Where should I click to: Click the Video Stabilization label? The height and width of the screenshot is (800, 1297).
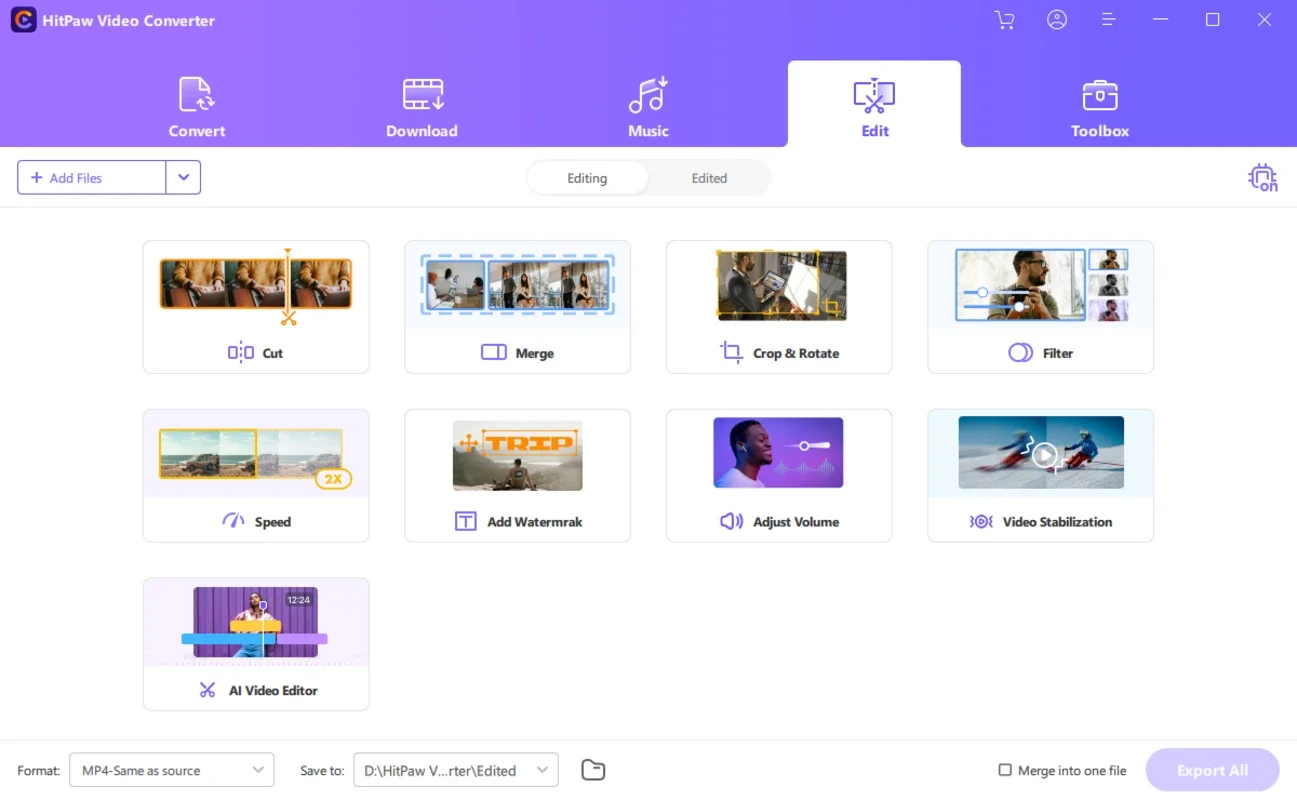[1057, 522]
